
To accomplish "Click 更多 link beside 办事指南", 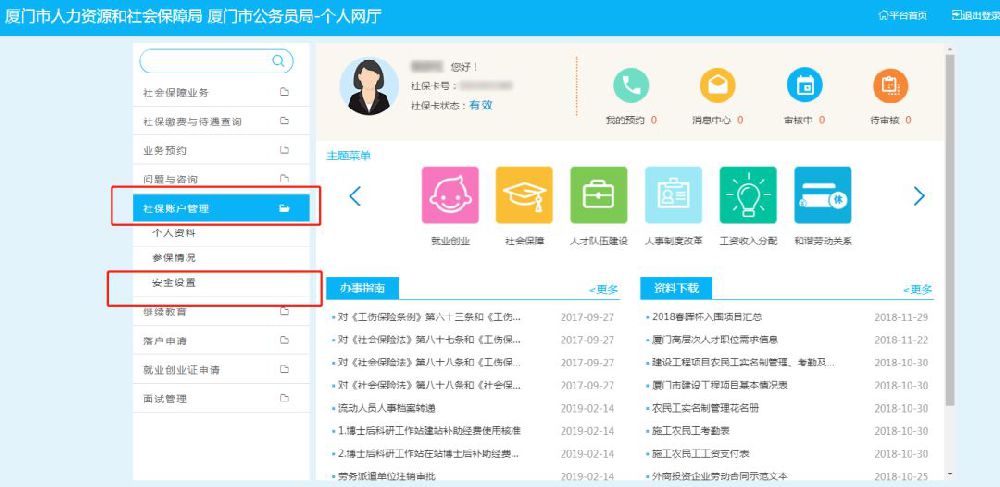I will click(x=603, y=289).
